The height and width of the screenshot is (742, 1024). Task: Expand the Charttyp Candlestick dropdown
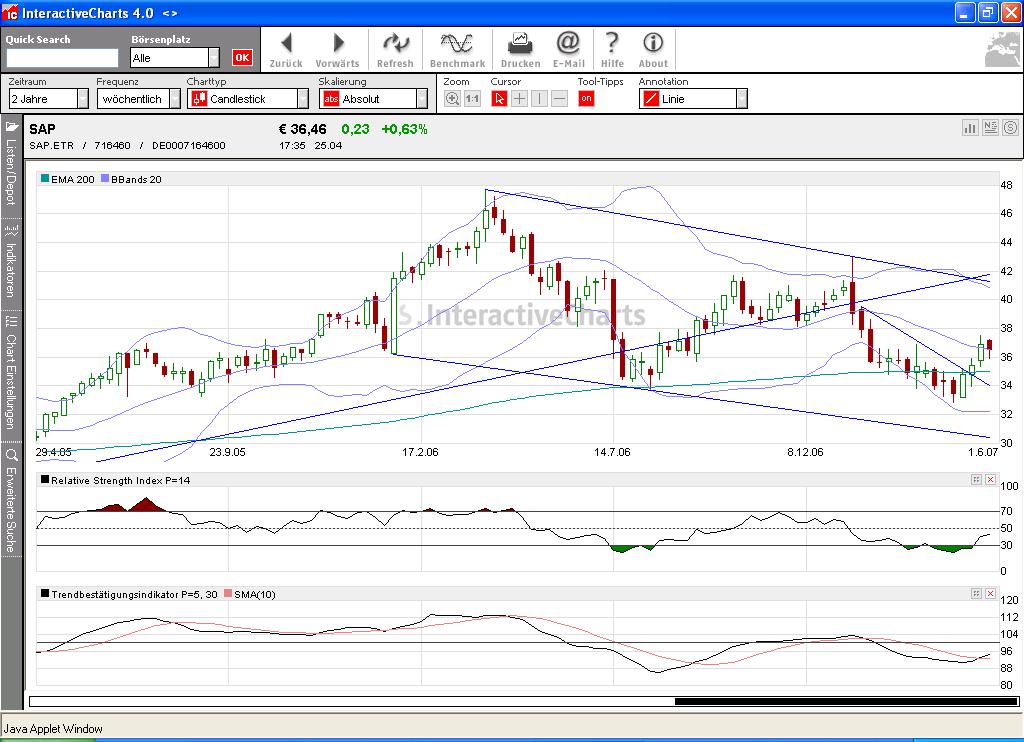(248, 99)
